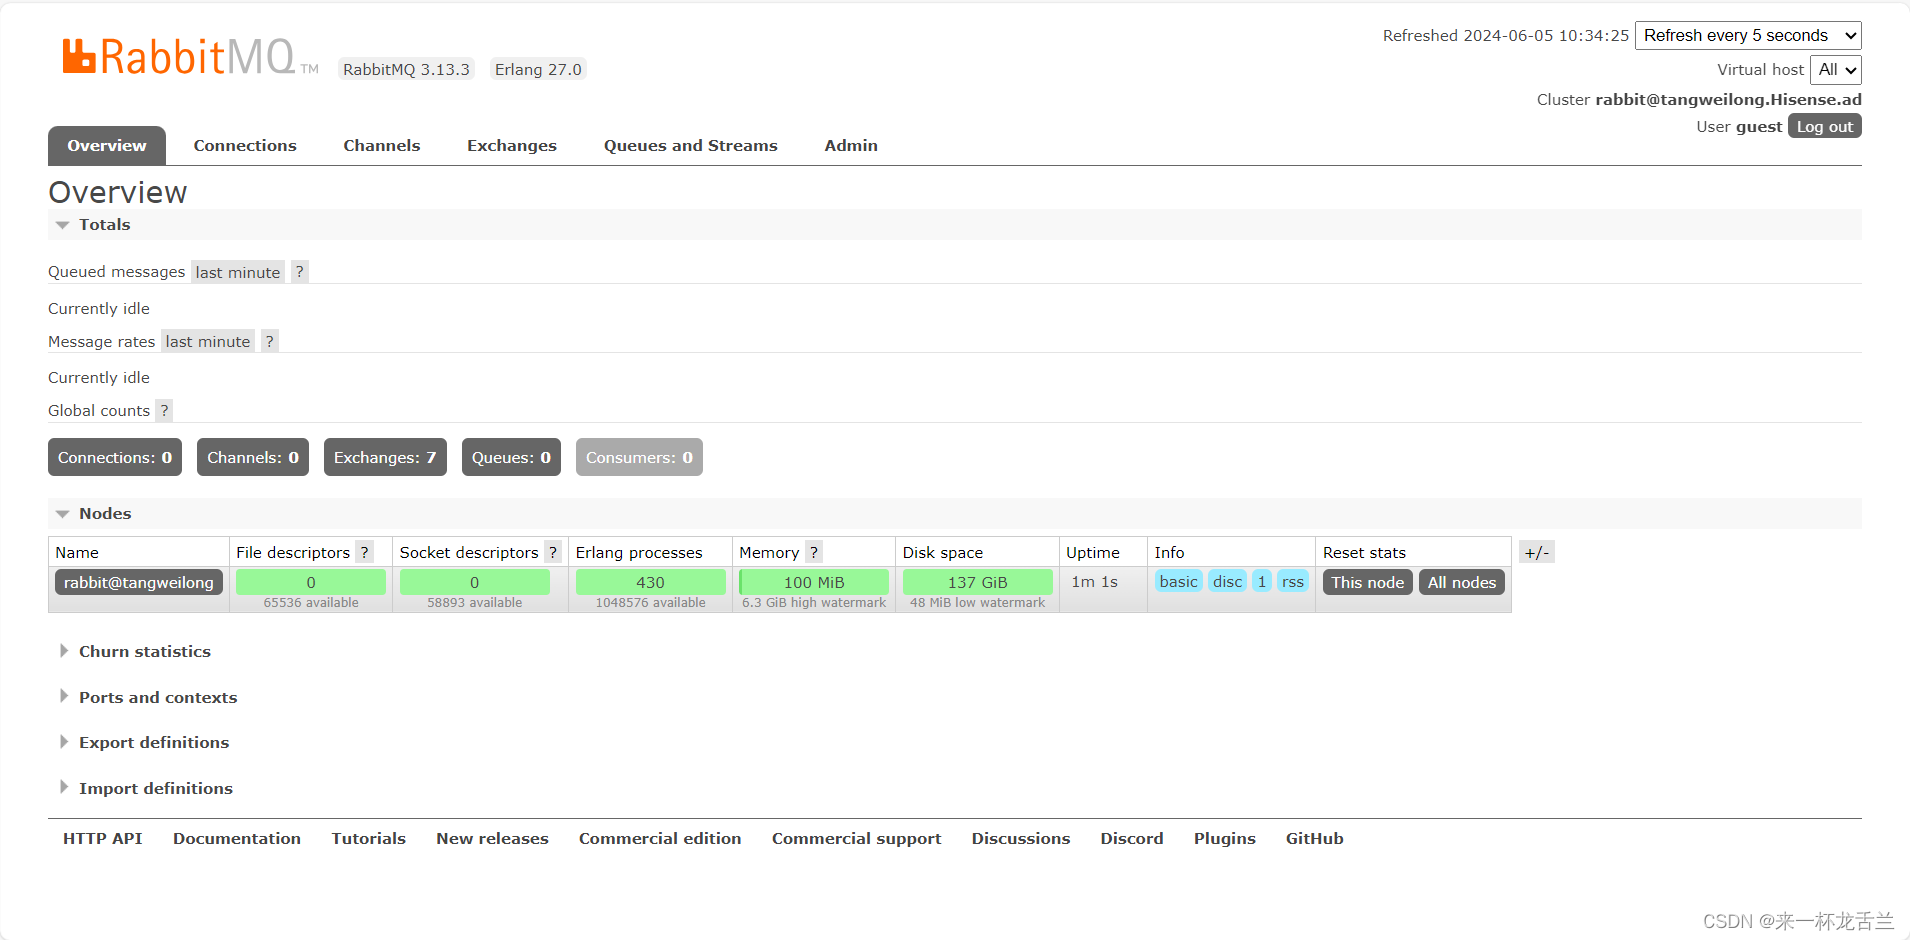Show File descriptors help tooltip
The height and width of the screenshot is (940, 1910).
click(x=365, y=552)
